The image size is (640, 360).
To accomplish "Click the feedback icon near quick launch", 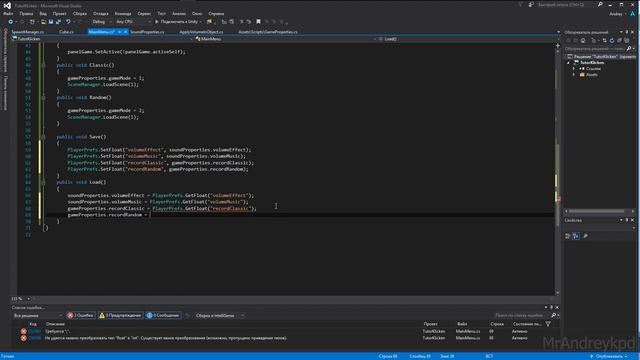I will point(531,4).
